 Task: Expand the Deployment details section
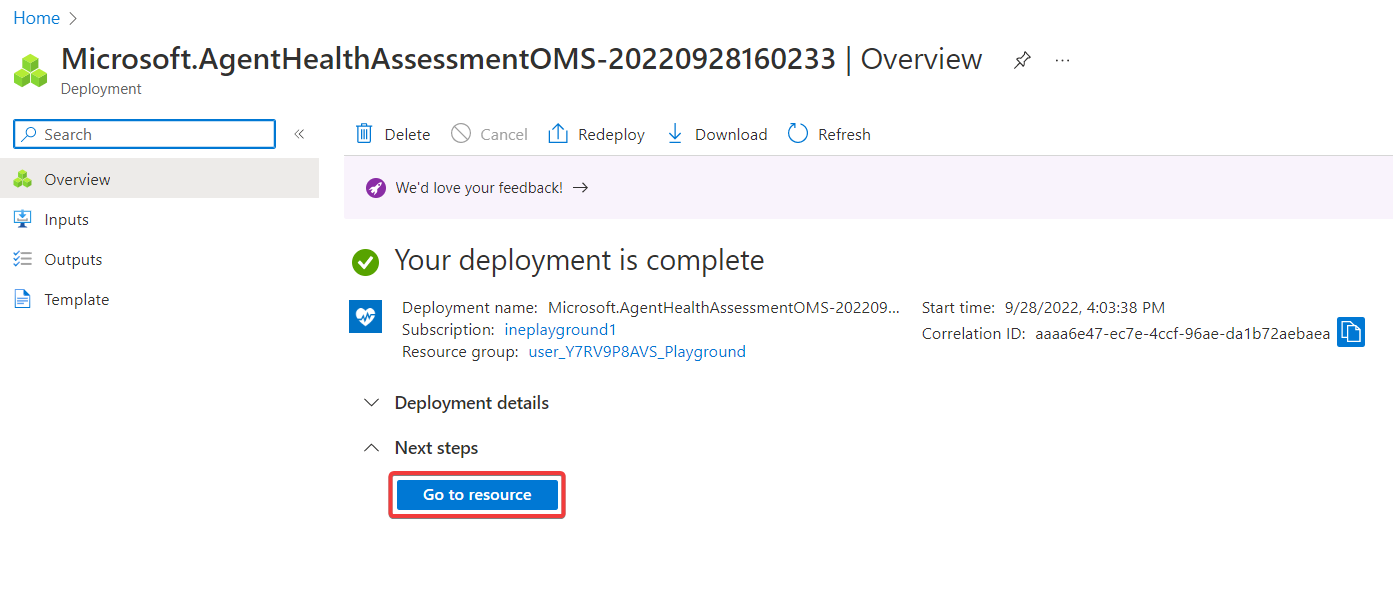372,403
